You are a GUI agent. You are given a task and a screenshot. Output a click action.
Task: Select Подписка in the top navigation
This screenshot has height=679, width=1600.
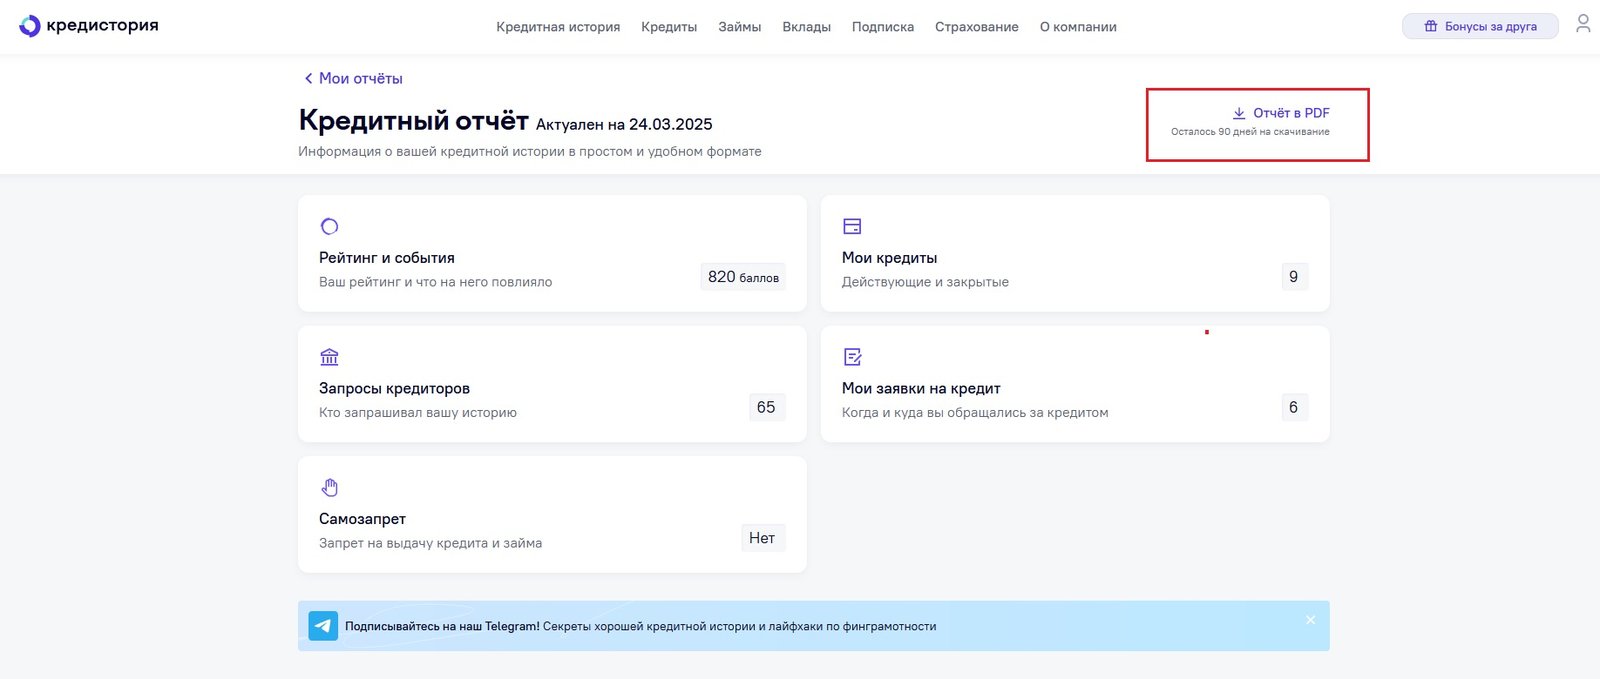click(882, 27)
